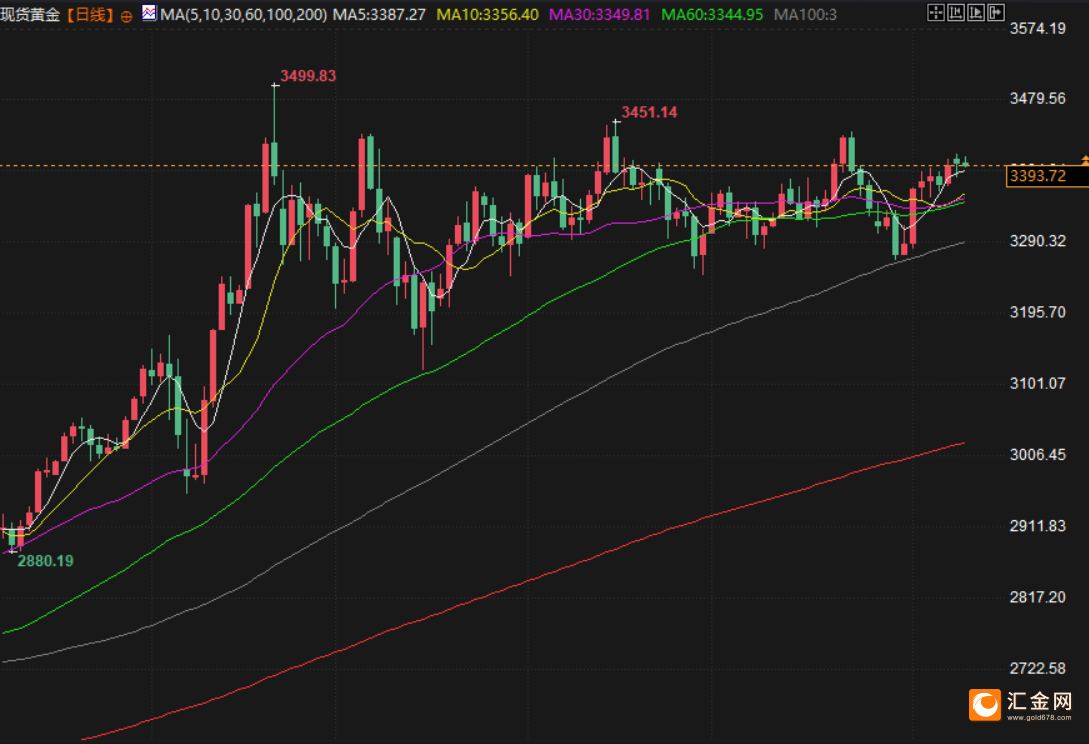The image size is (1089, 744).
Task: Select the MA5:3387.27 value label
Action: pyautogui.click(x=379, y=15)
